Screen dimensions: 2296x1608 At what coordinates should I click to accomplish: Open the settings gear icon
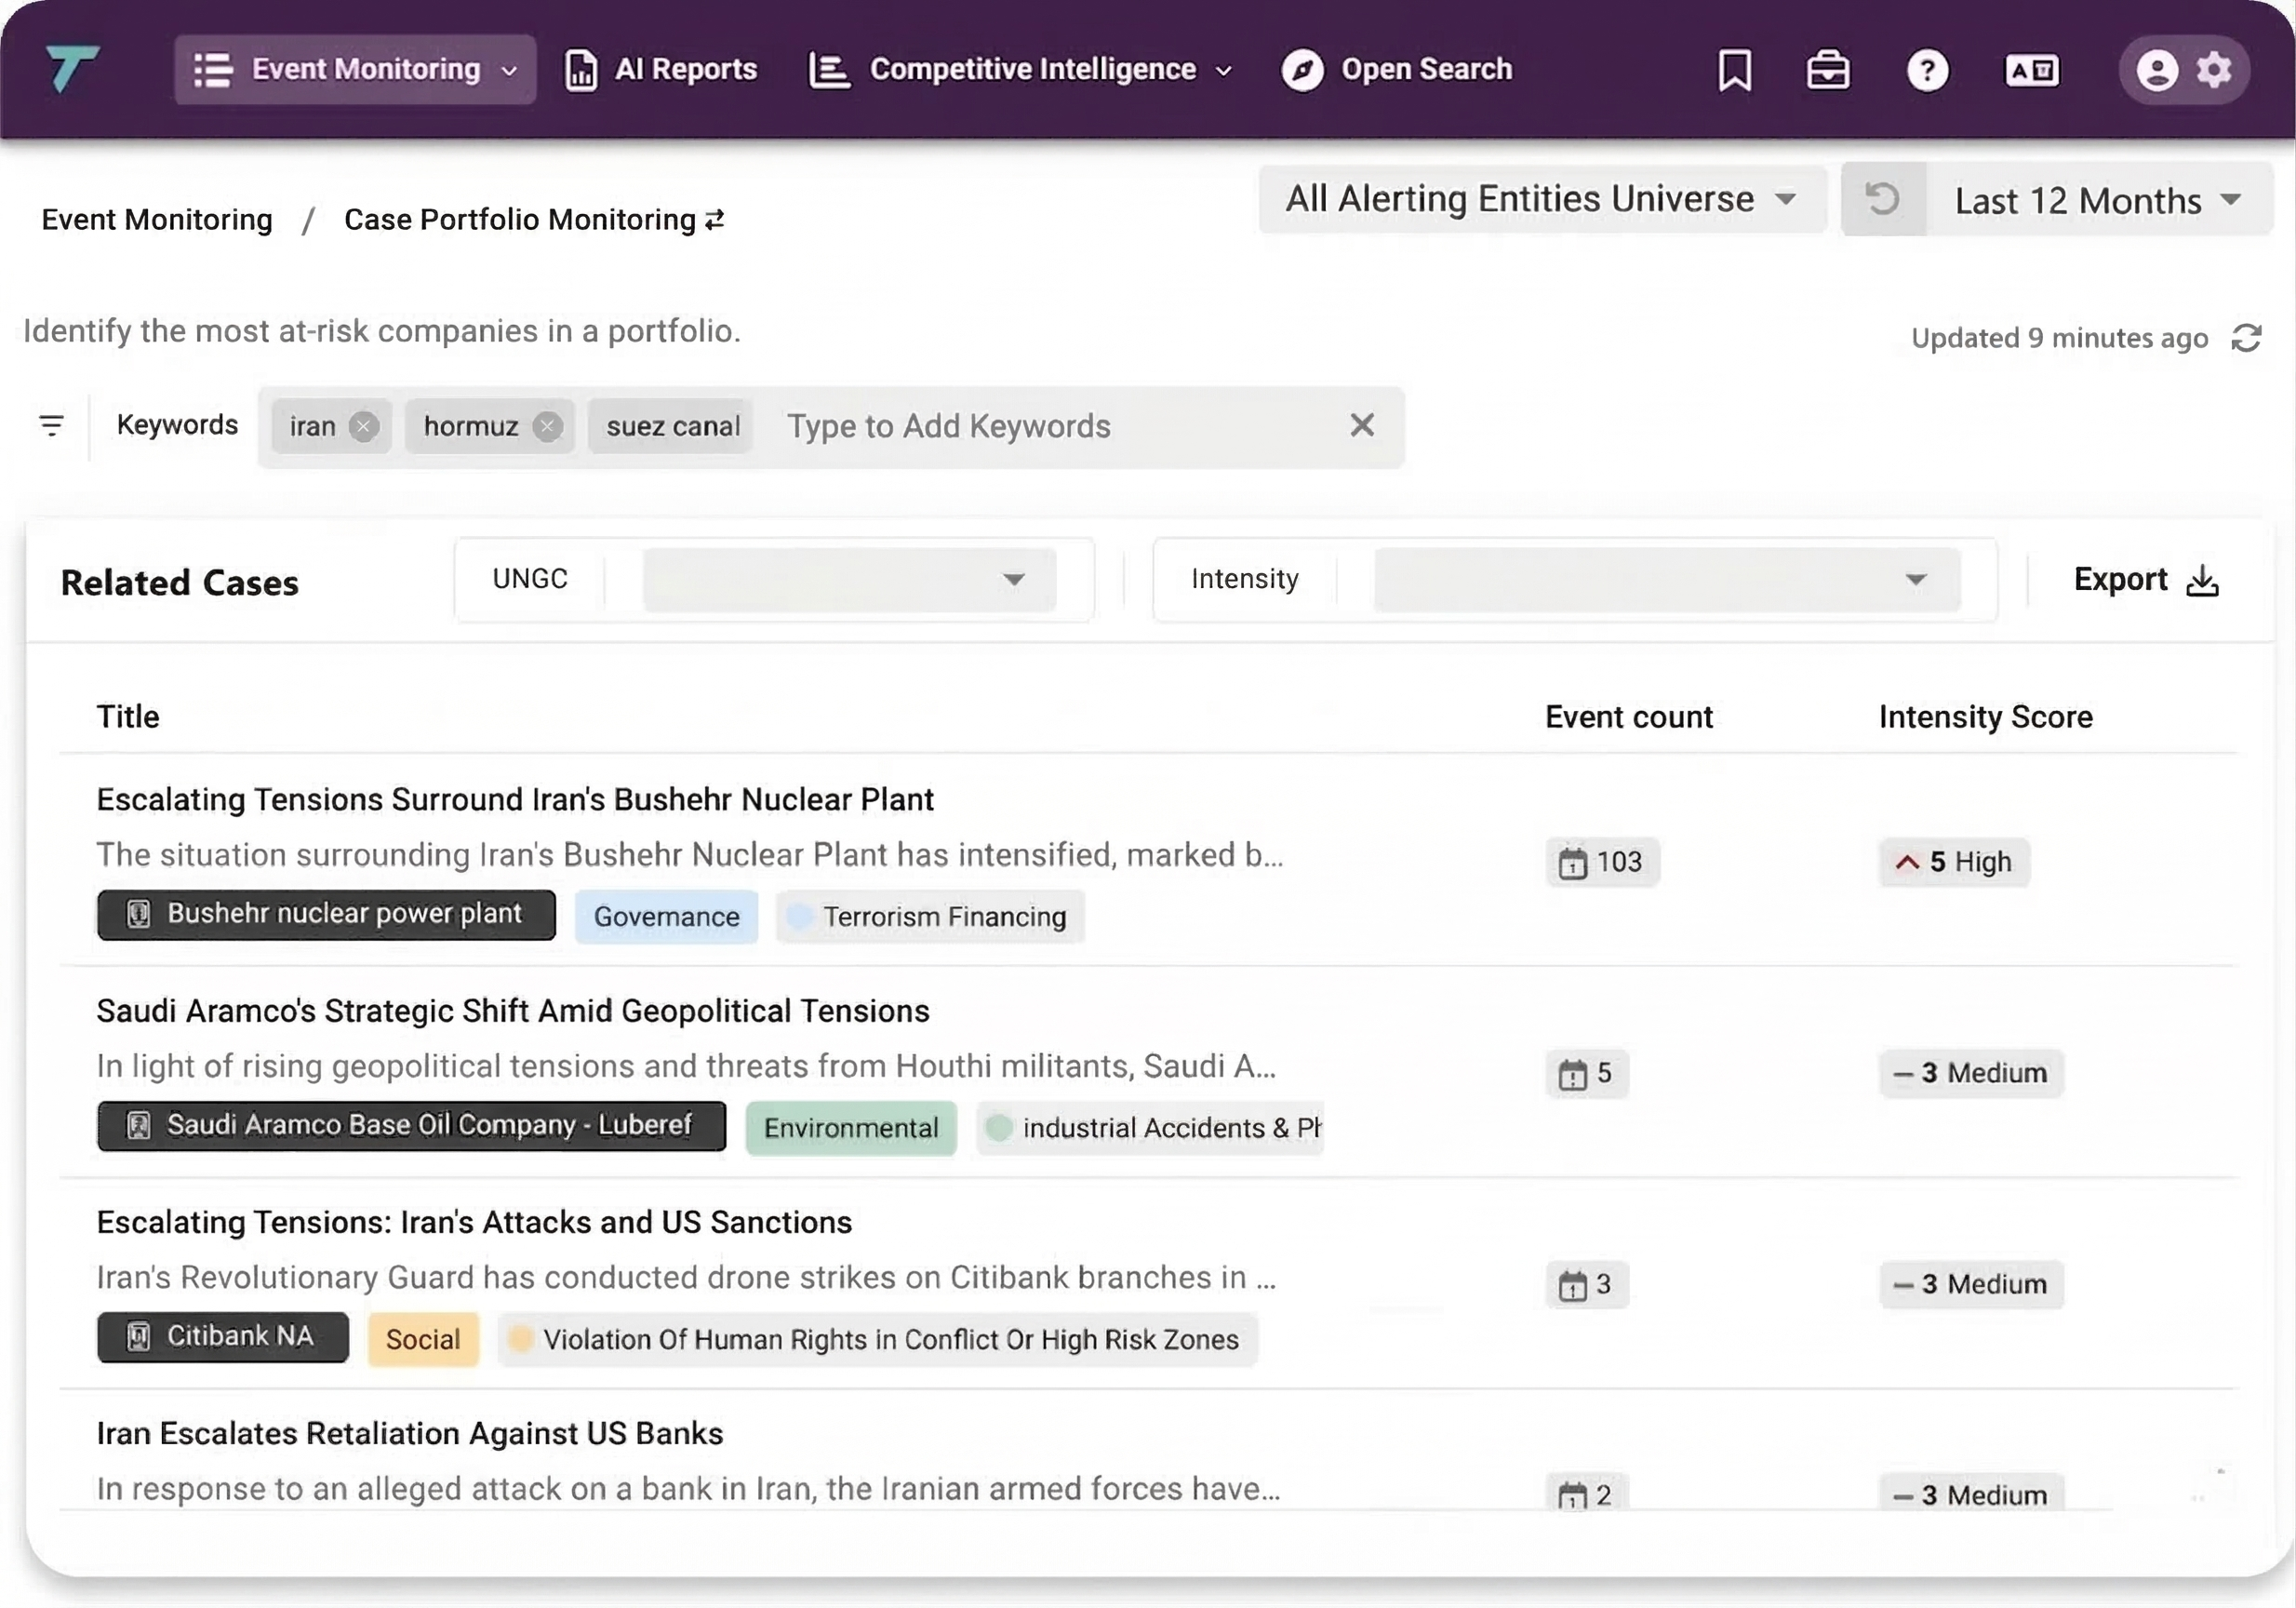click(x=2214, y=70)
